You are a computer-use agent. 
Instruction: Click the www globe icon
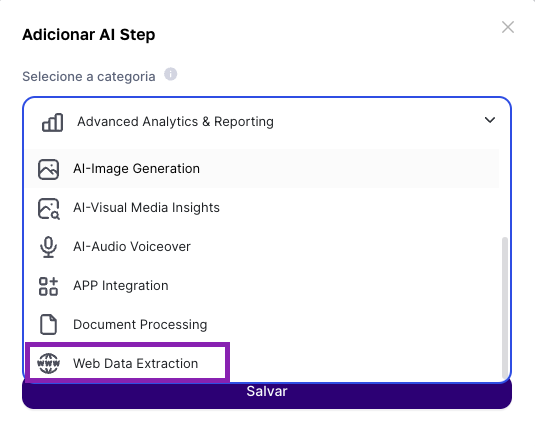(x=48, y=363)
